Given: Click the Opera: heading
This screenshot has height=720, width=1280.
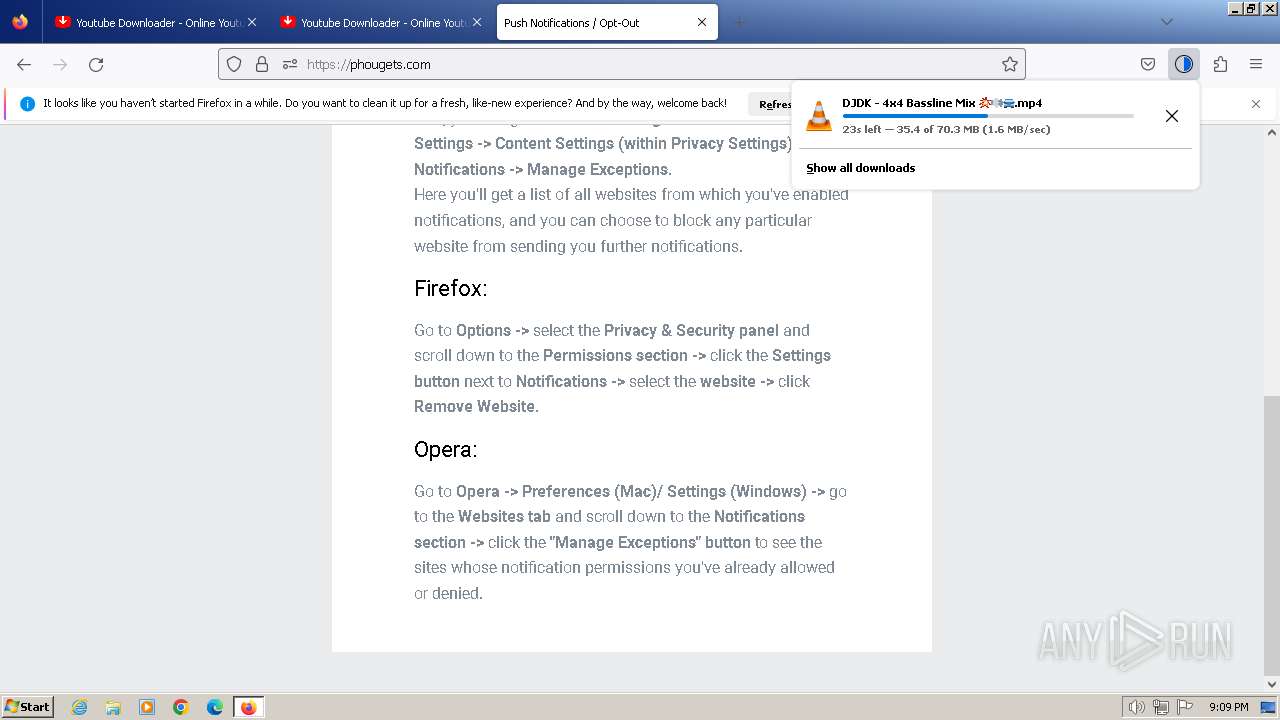Looking at the screenshot, I should click(x=446, y=450).
